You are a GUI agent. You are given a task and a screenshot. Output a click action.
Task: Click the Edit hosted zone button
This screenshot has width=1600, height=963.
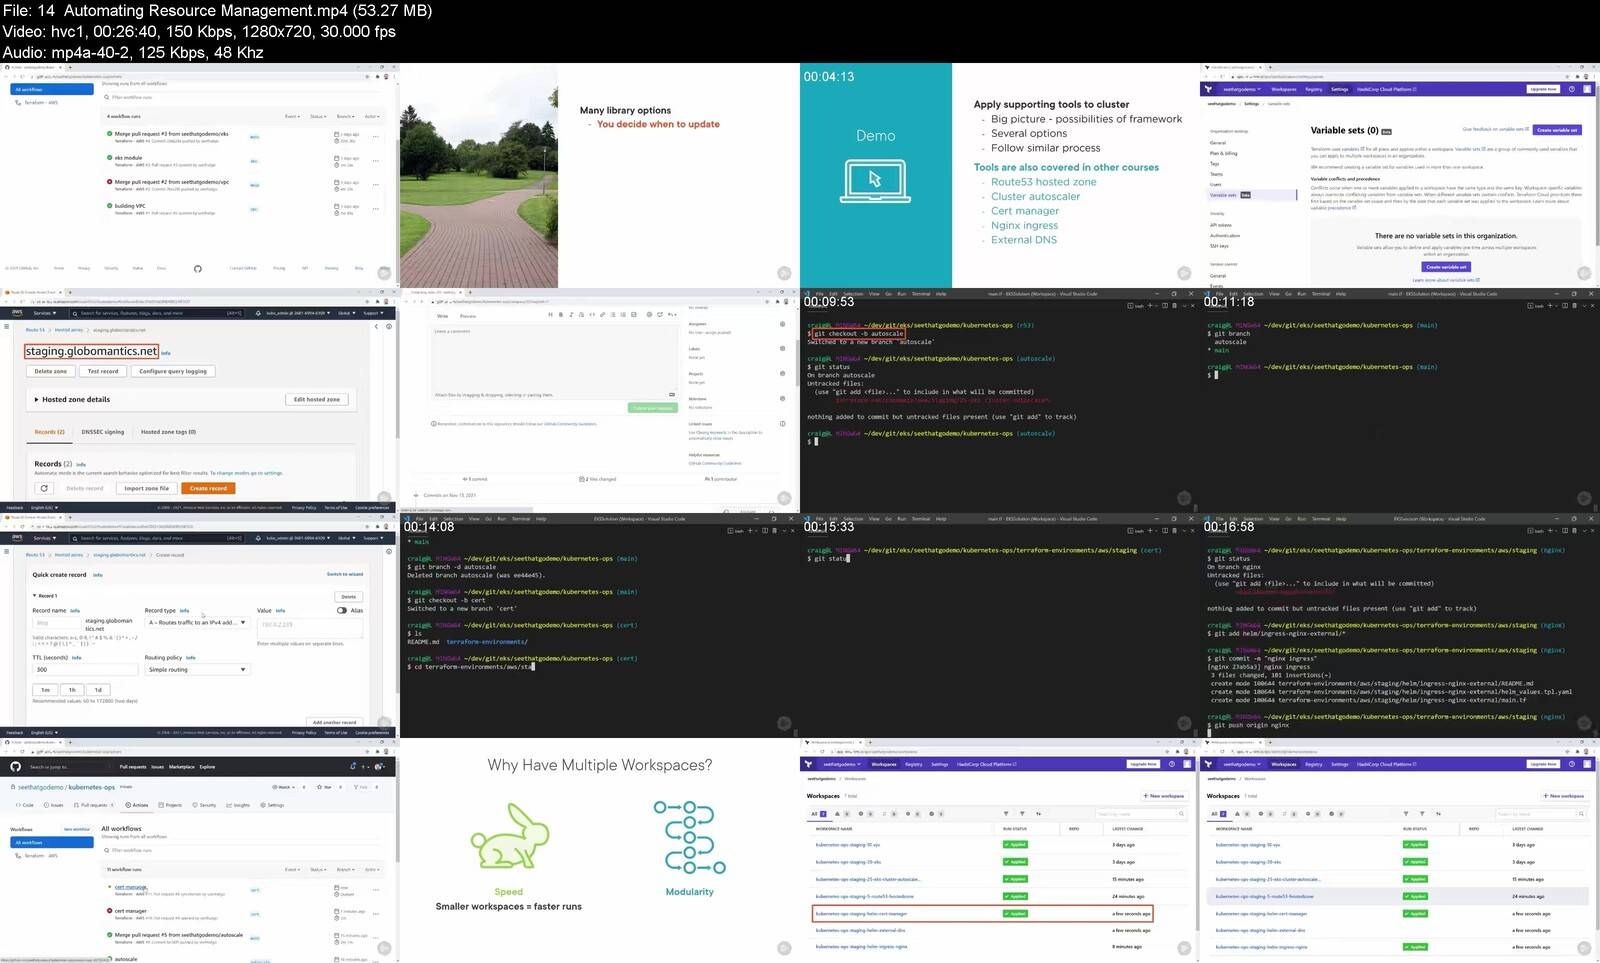pos(317,399)
